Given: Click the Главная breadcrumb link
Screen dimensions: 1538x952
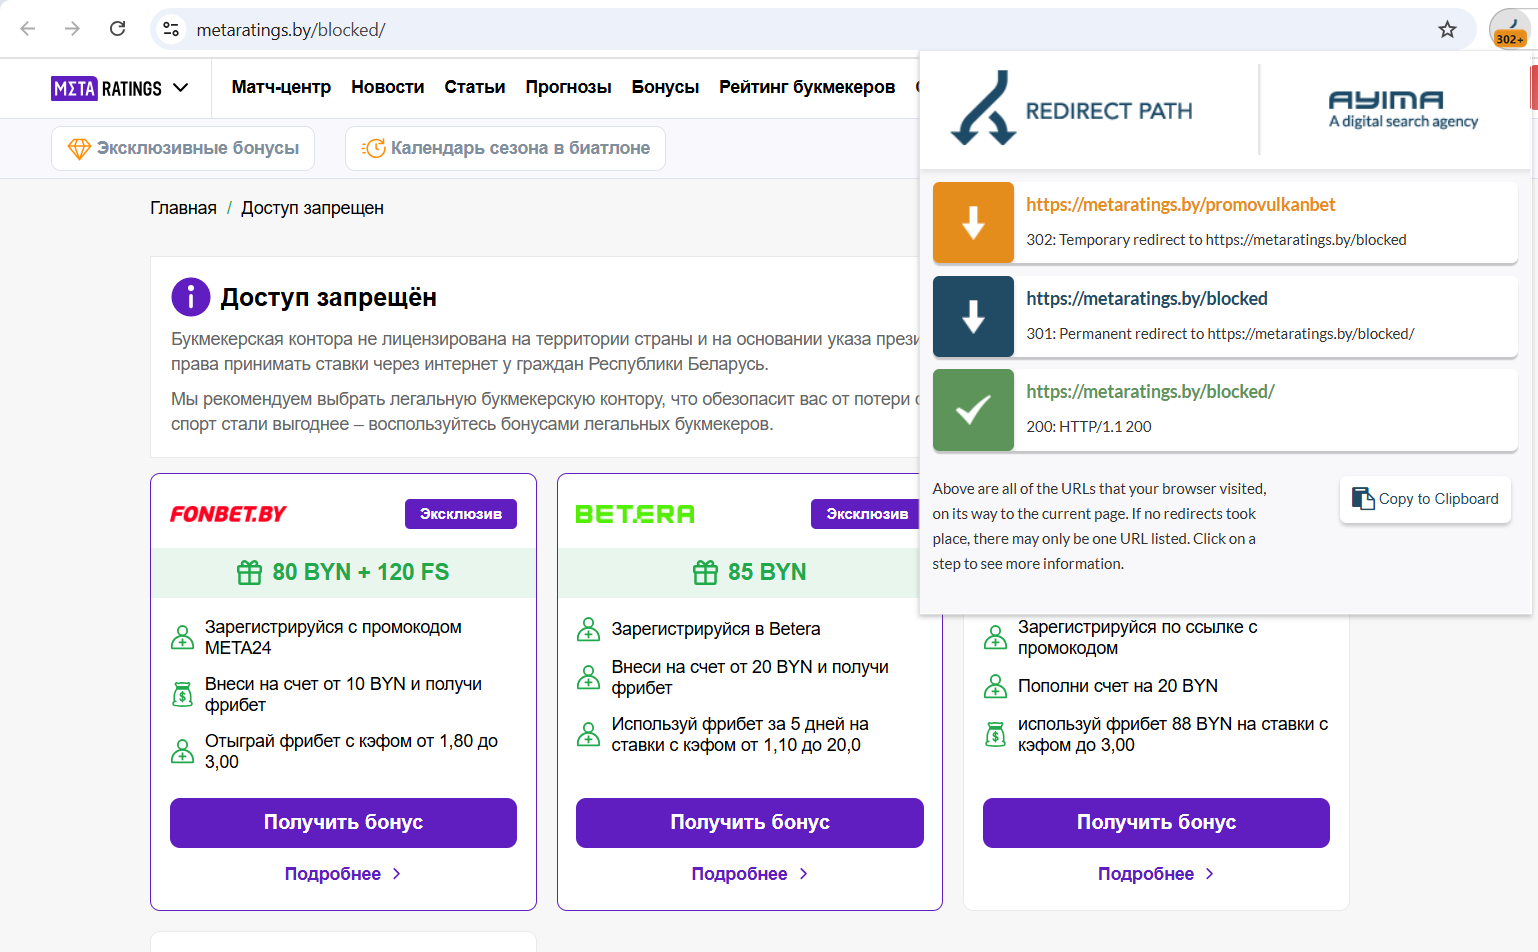Looking at the screenshot, I should pyautogui.click(x=183, y=208).
